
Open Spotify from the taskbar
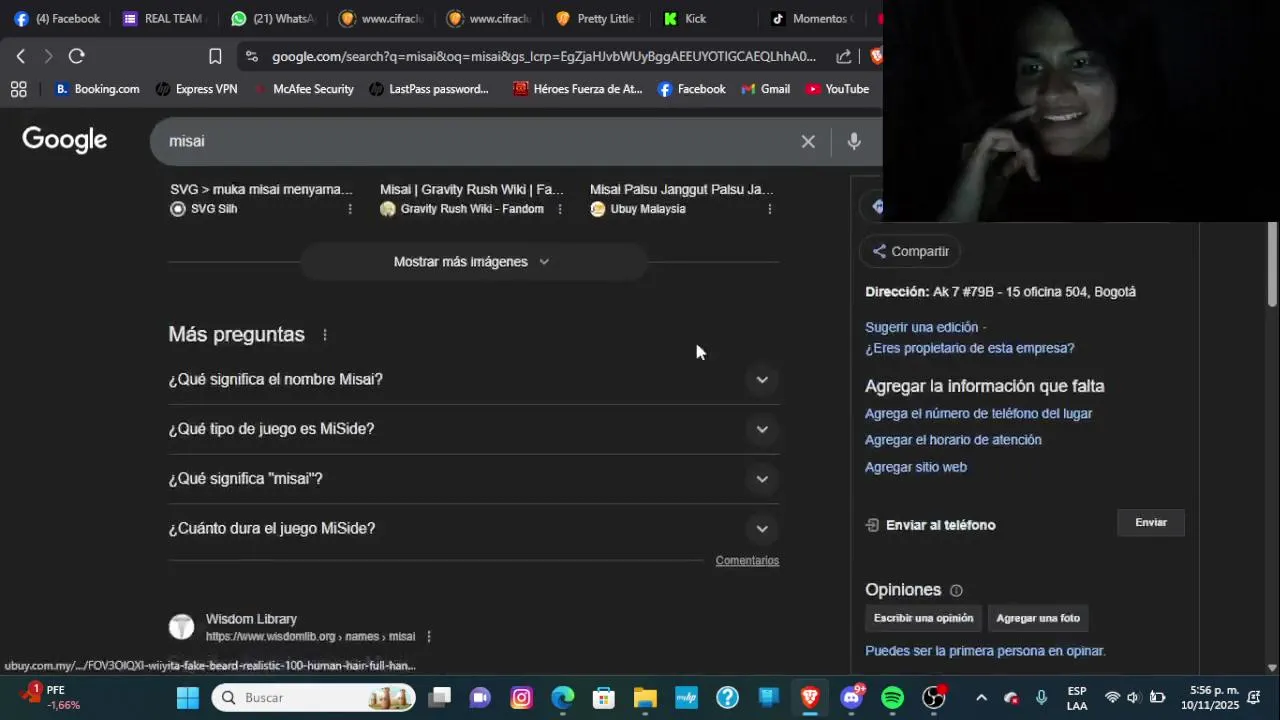tap(892, 697)
